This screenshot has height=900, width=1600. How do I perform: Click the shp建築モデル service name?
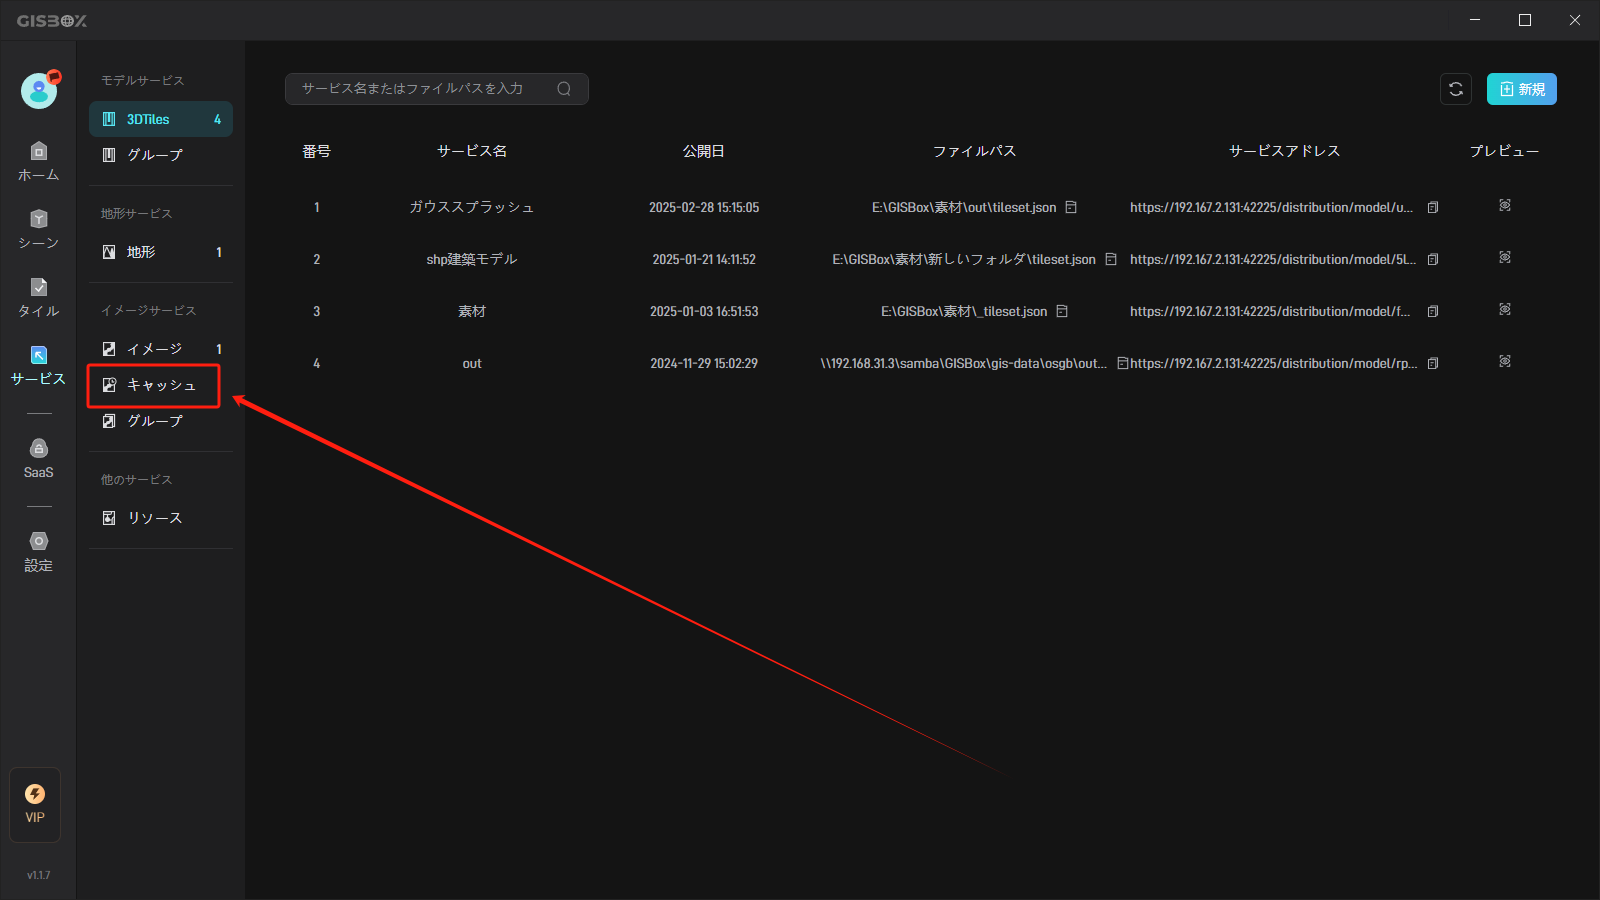(472, 259)
